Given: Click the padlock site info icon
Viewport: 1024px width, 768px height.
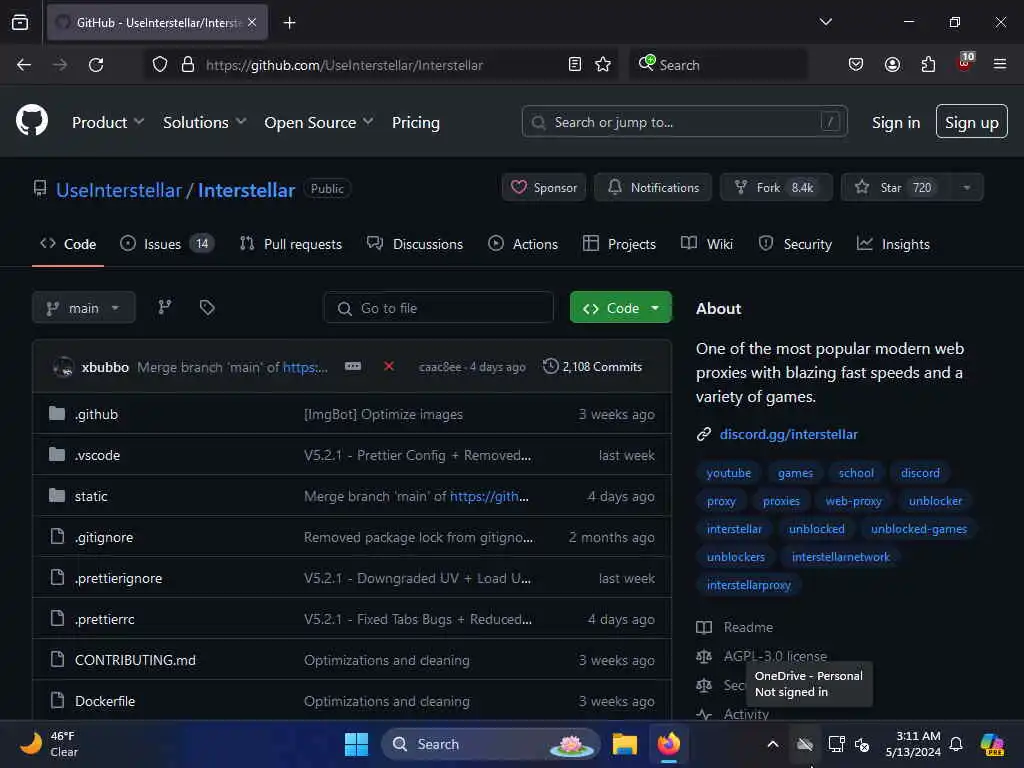Looking at the screenshot, I should pos(188,65).
